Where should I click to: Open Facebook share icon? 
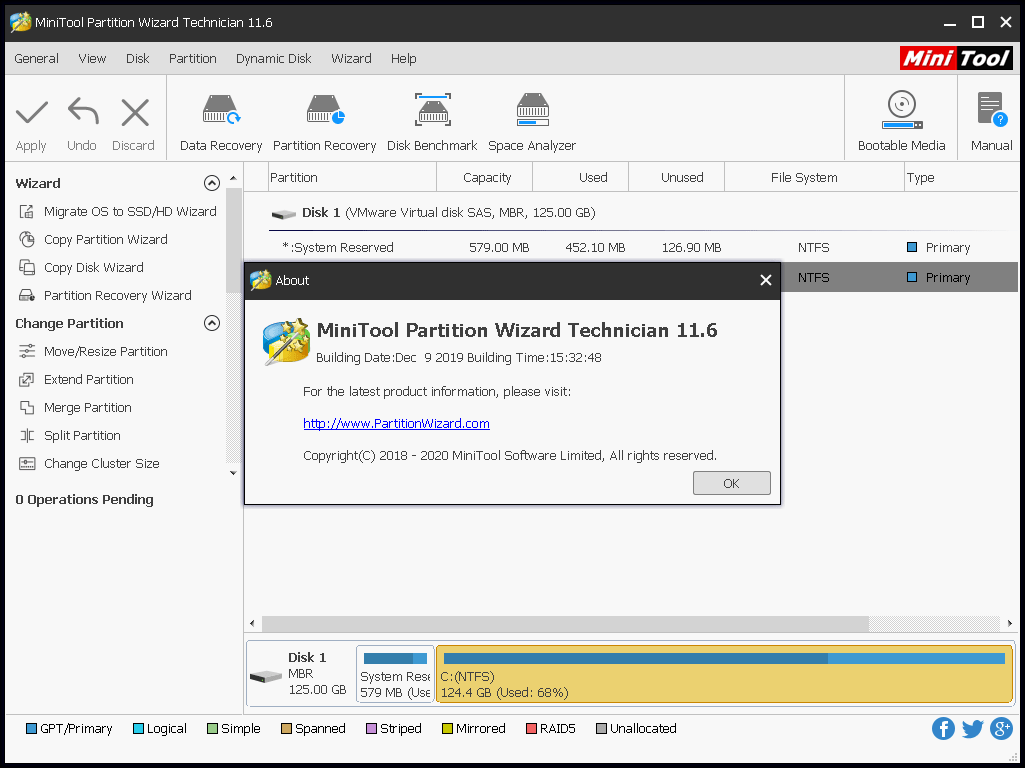point(943,728)
